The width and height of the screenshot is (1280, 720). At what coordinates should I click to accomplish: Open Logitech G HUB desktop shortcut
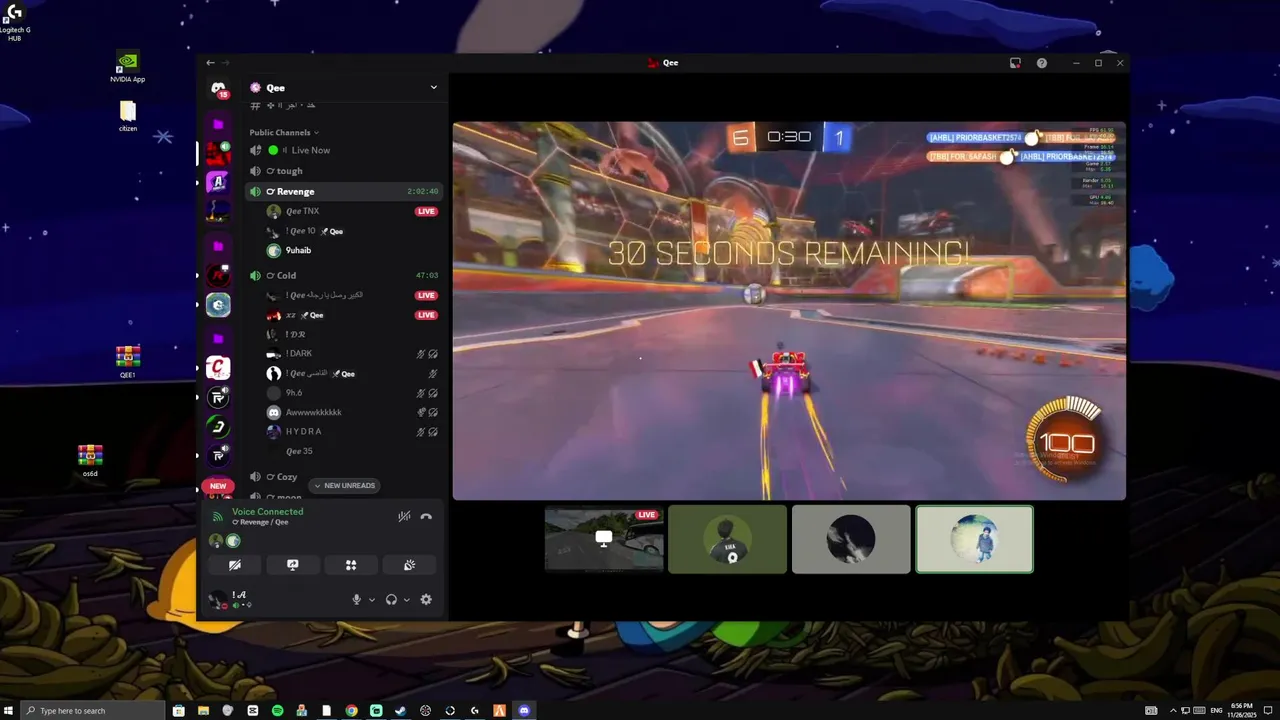(14, 22)
